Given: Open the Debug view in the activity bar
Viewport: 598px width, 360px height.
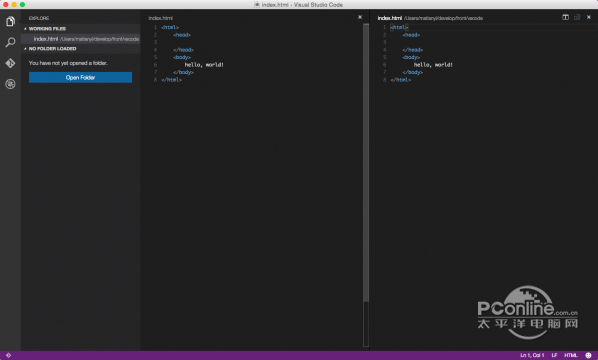Looking at the screenshot, I should pos(10,84).
